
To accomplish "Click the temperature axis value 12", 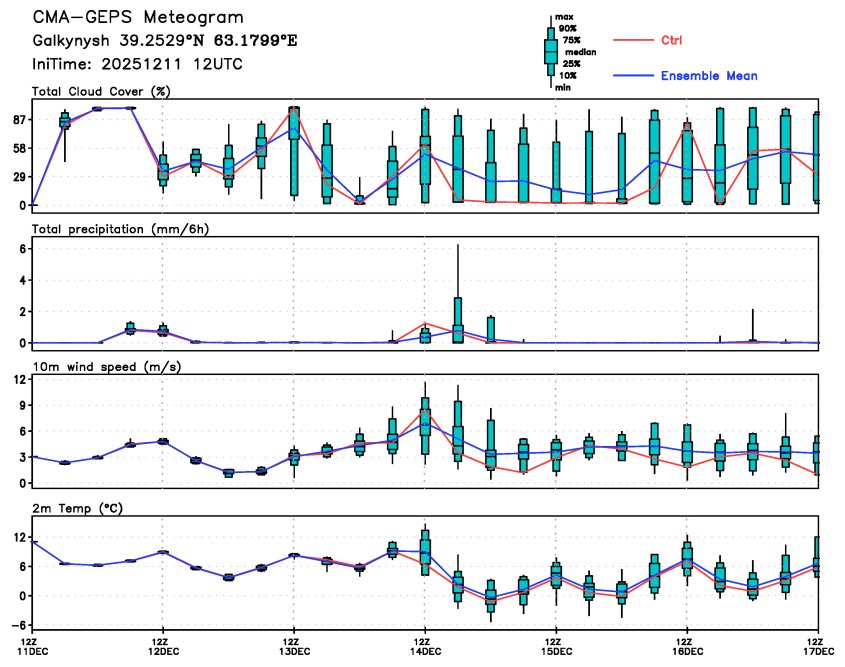I will pos(19,537).
